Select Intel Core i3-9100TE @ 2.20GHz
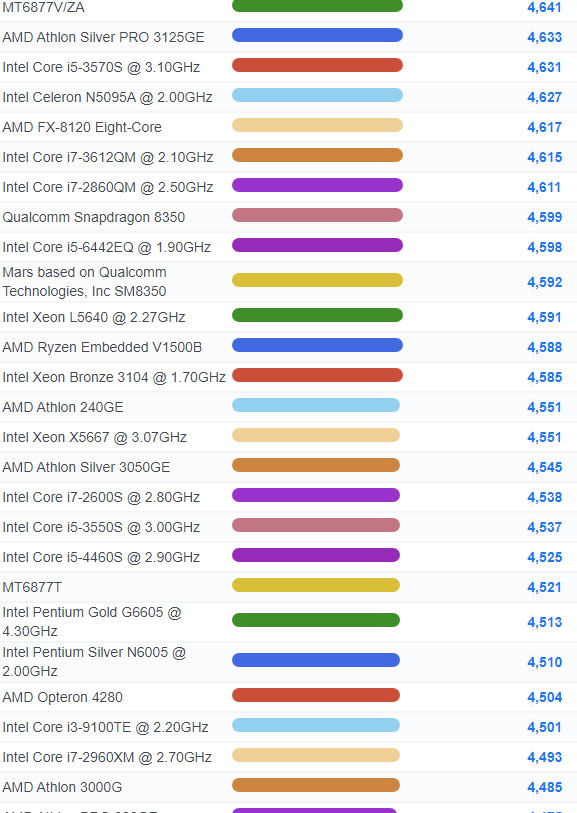 point(105,727)
